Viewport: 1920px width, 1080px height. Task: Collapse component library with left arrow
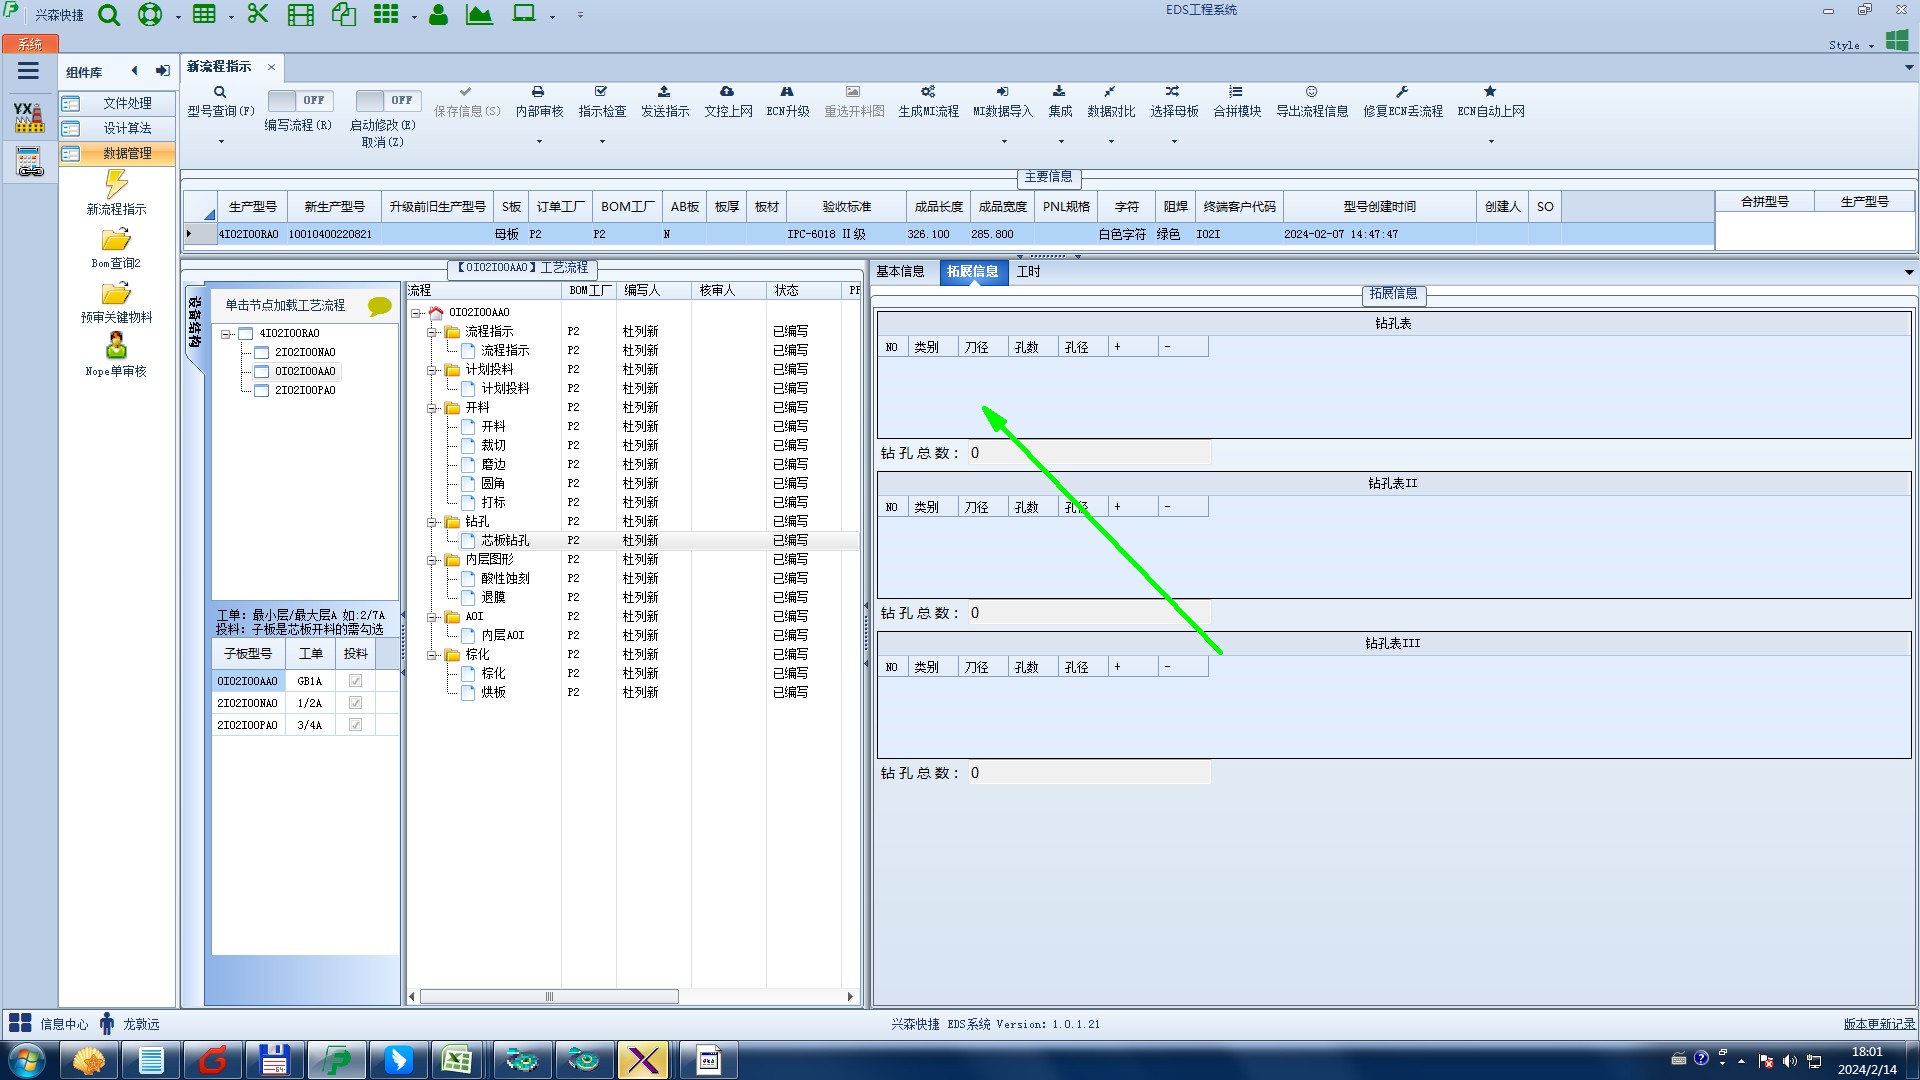134,71
